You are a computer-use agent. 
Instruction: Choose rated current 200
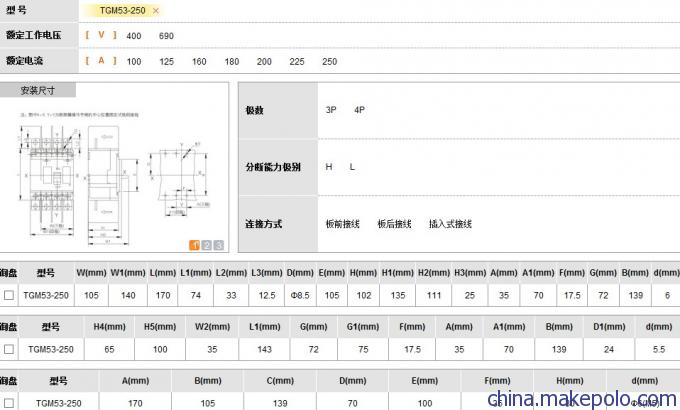pyautogui.click(x=264, y=62)
